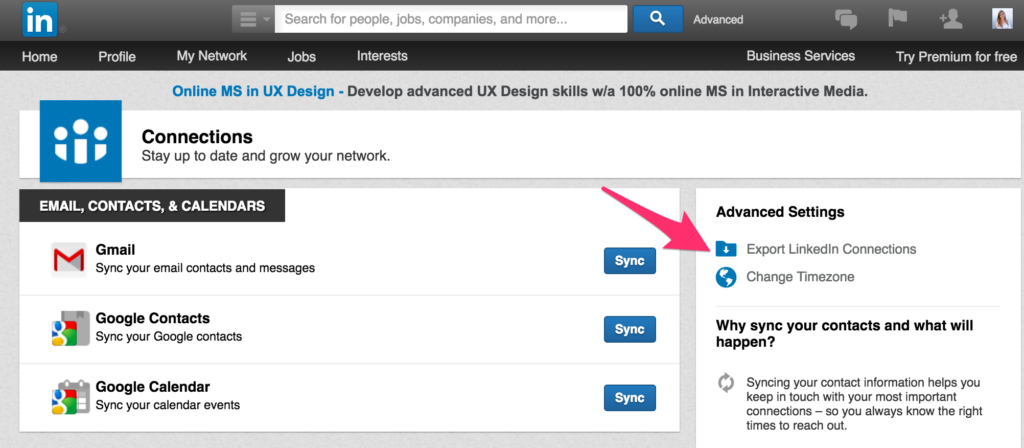Screen dimensions: 1024x448
Task: Open the My Network menu
Action: (x=212, y=56)
